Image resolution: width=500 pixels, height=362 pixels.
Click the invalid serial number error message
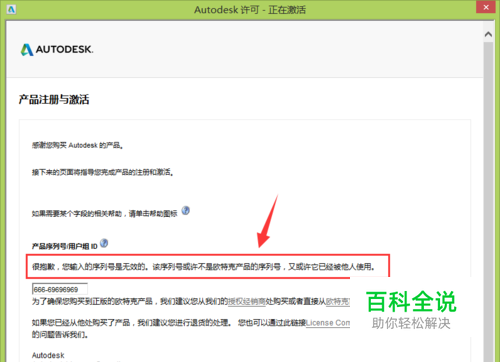click(203, 267)
